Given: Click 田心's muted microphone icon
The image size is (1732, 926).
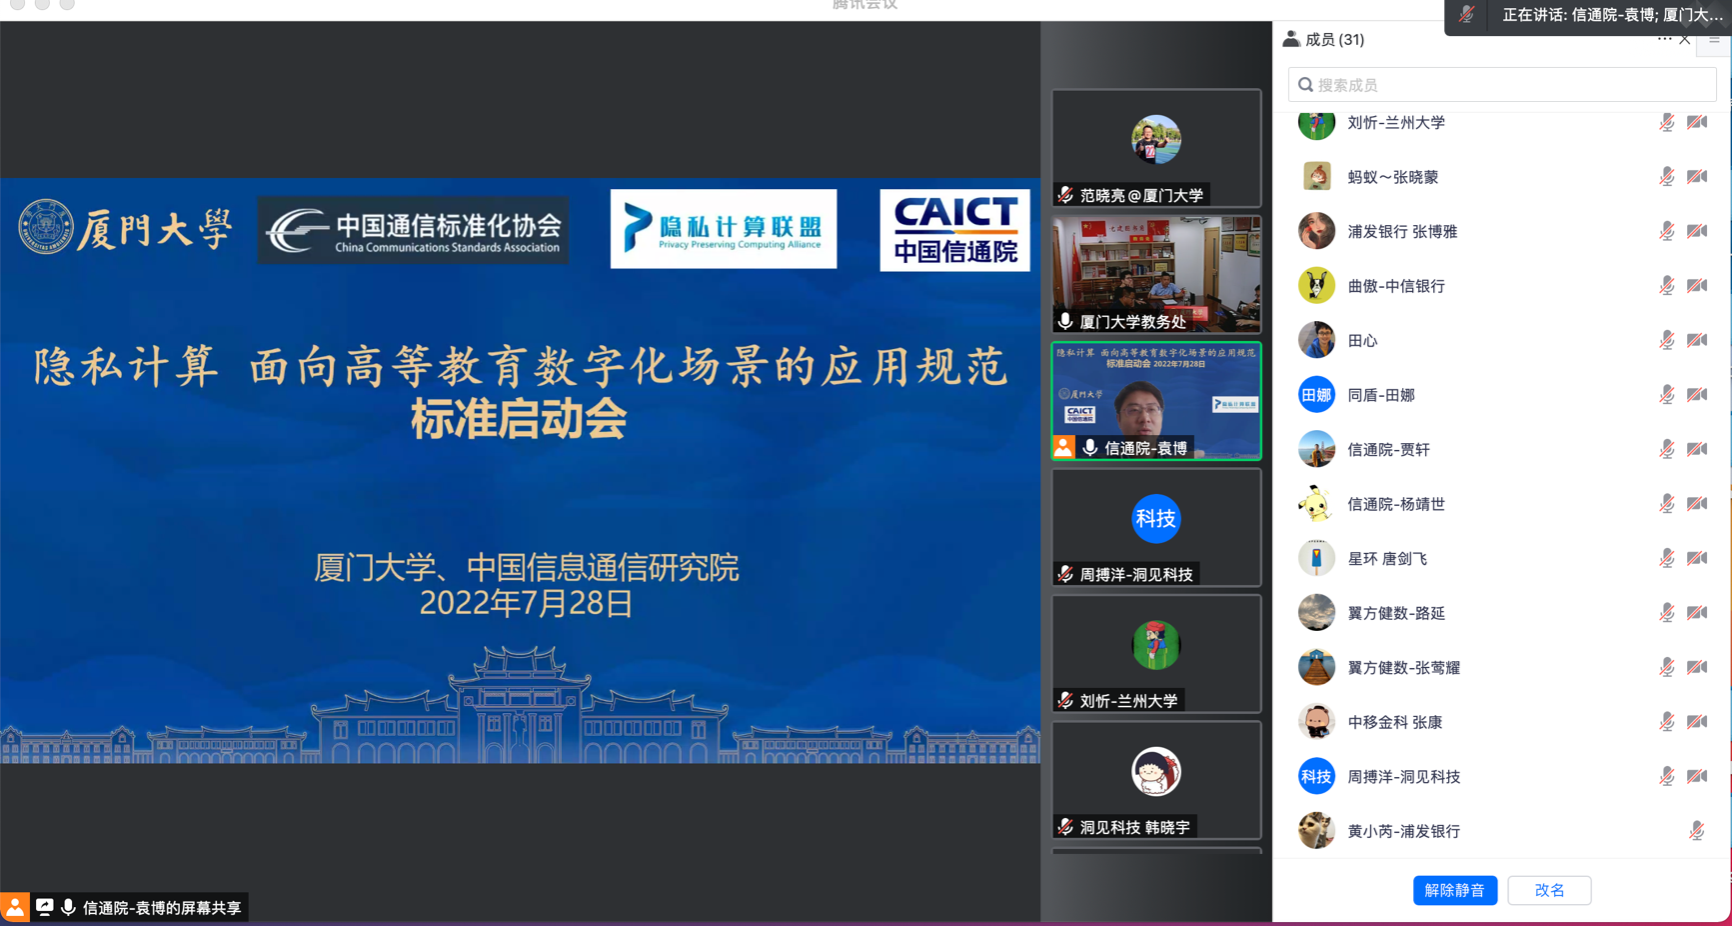Looking at the screenshot, I should click(x=1666, y=340).
